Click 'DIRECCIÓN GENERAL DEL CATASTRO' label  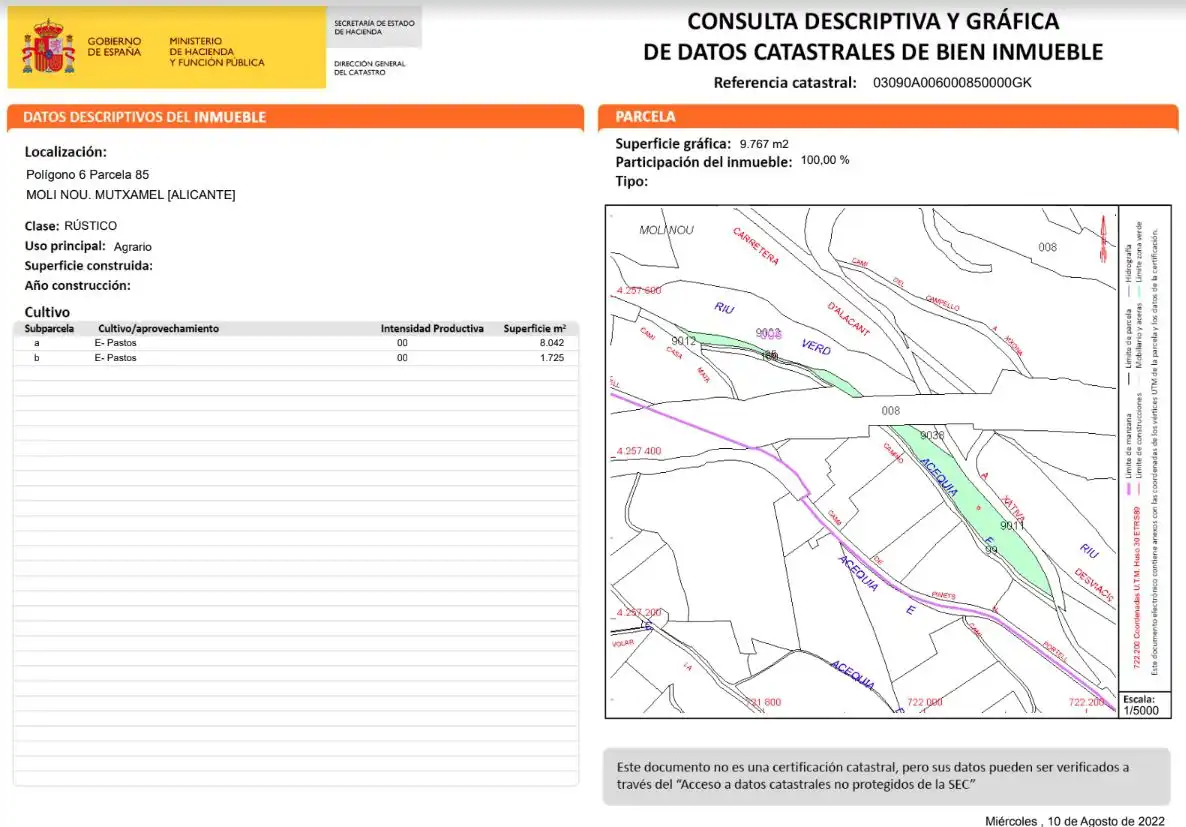(x=369, y=67)
